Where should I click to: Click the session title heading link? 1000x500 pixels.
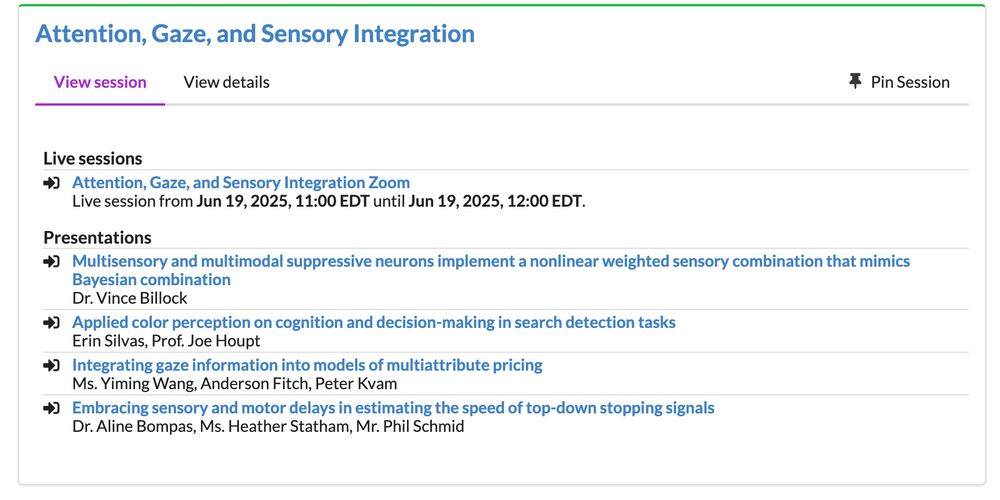(255, 33)
